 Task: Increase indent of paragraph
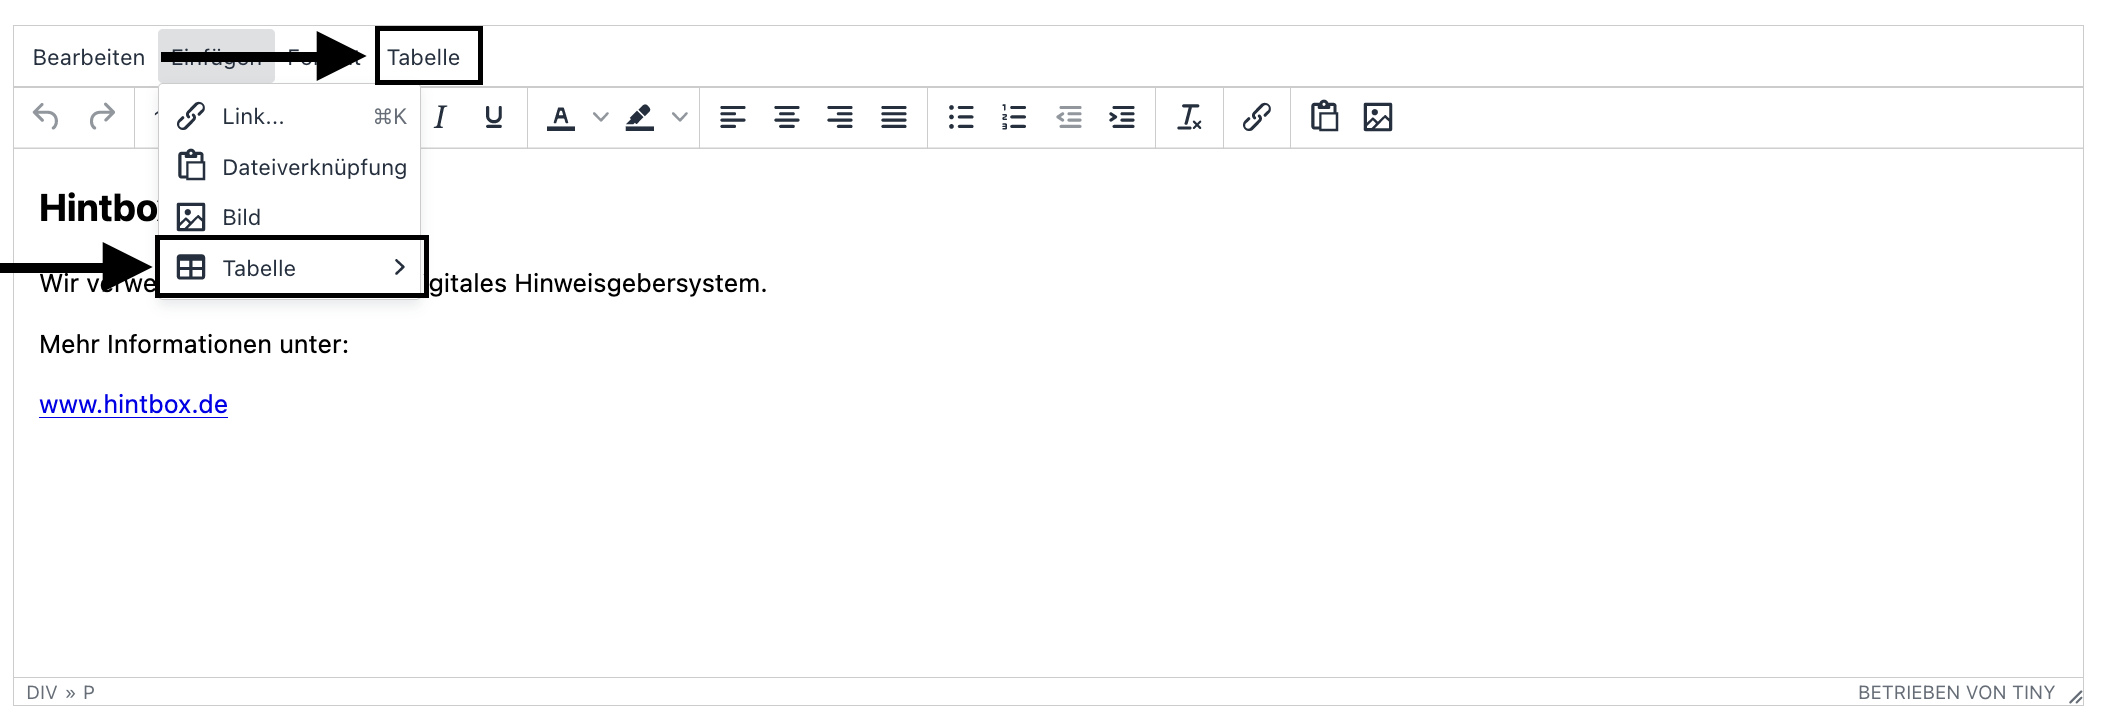[1122, 117]
